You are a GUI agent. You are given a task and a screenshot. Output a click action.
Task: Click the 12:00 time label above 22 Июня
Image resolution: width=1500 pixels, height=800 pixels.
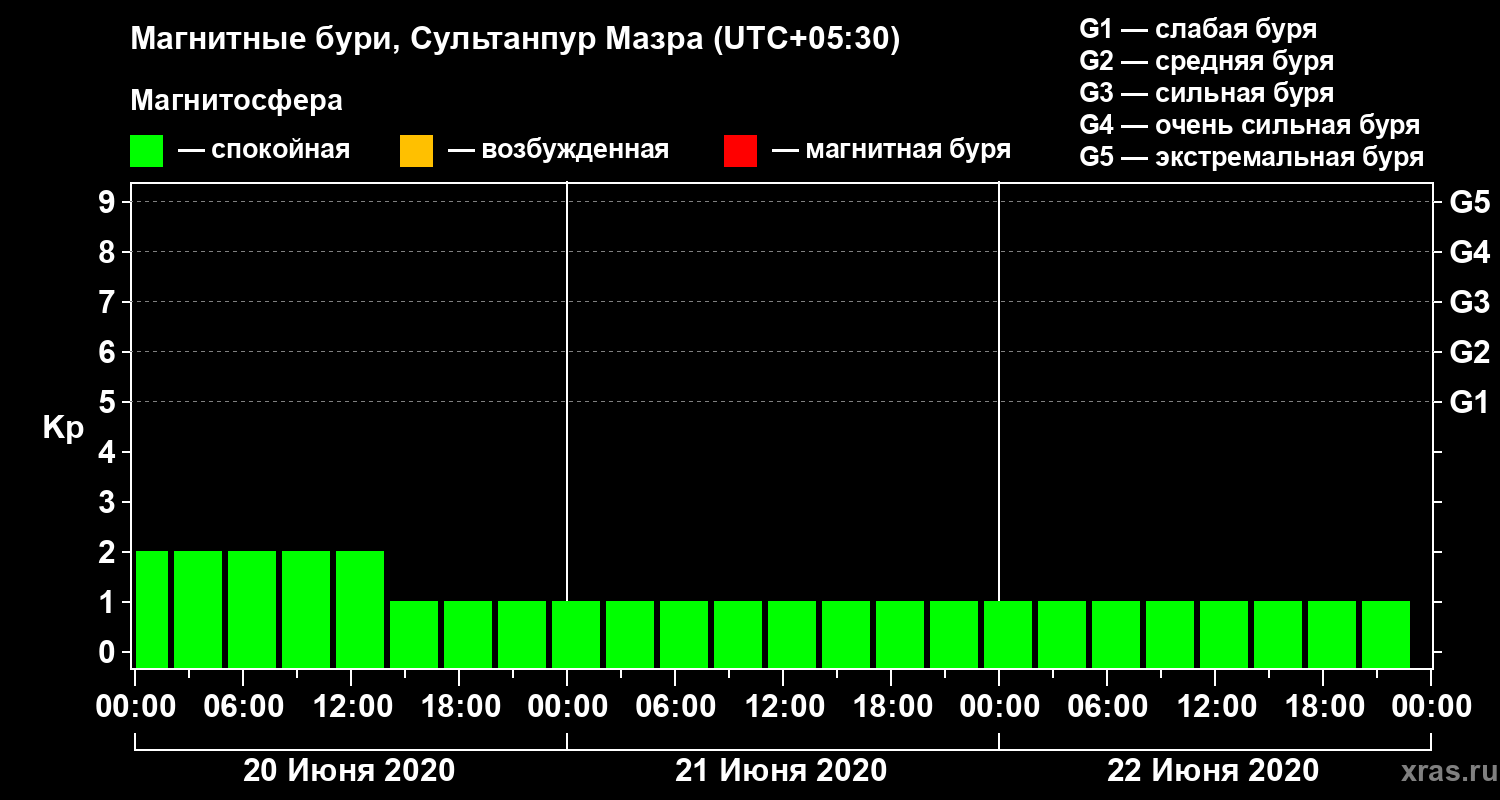(x=1216, y=707)
